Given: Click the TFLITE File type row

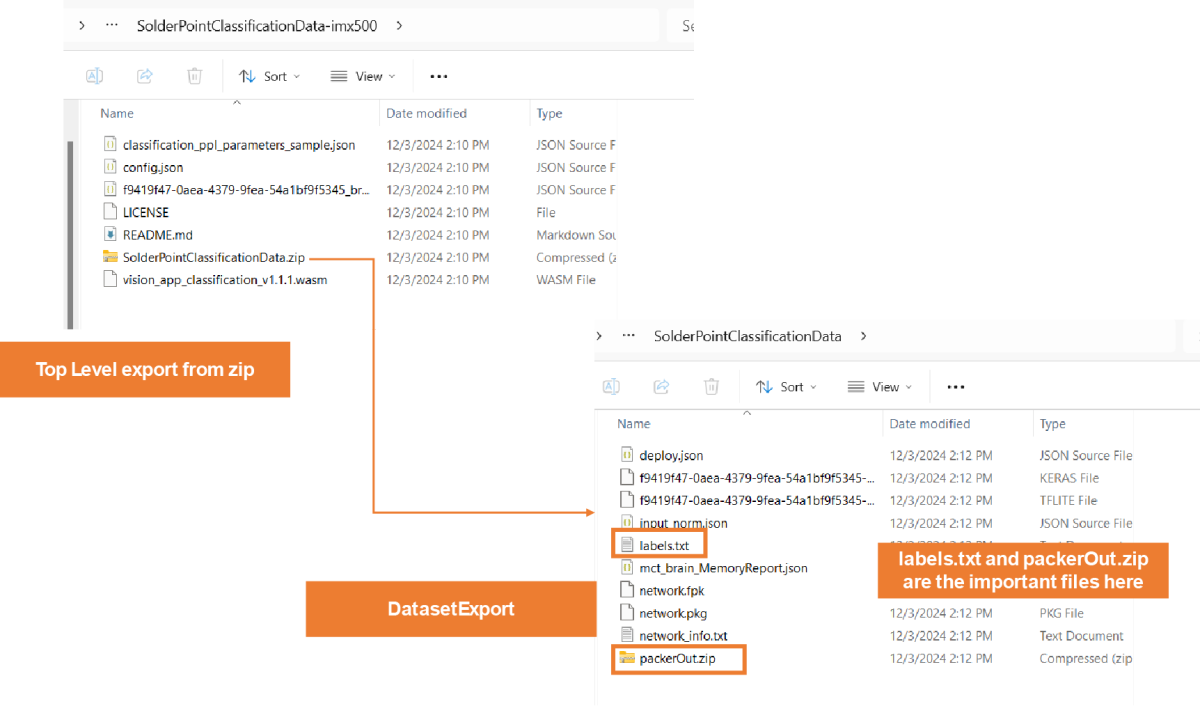Looking at the screenshot, I should (x=1068, y=500).
